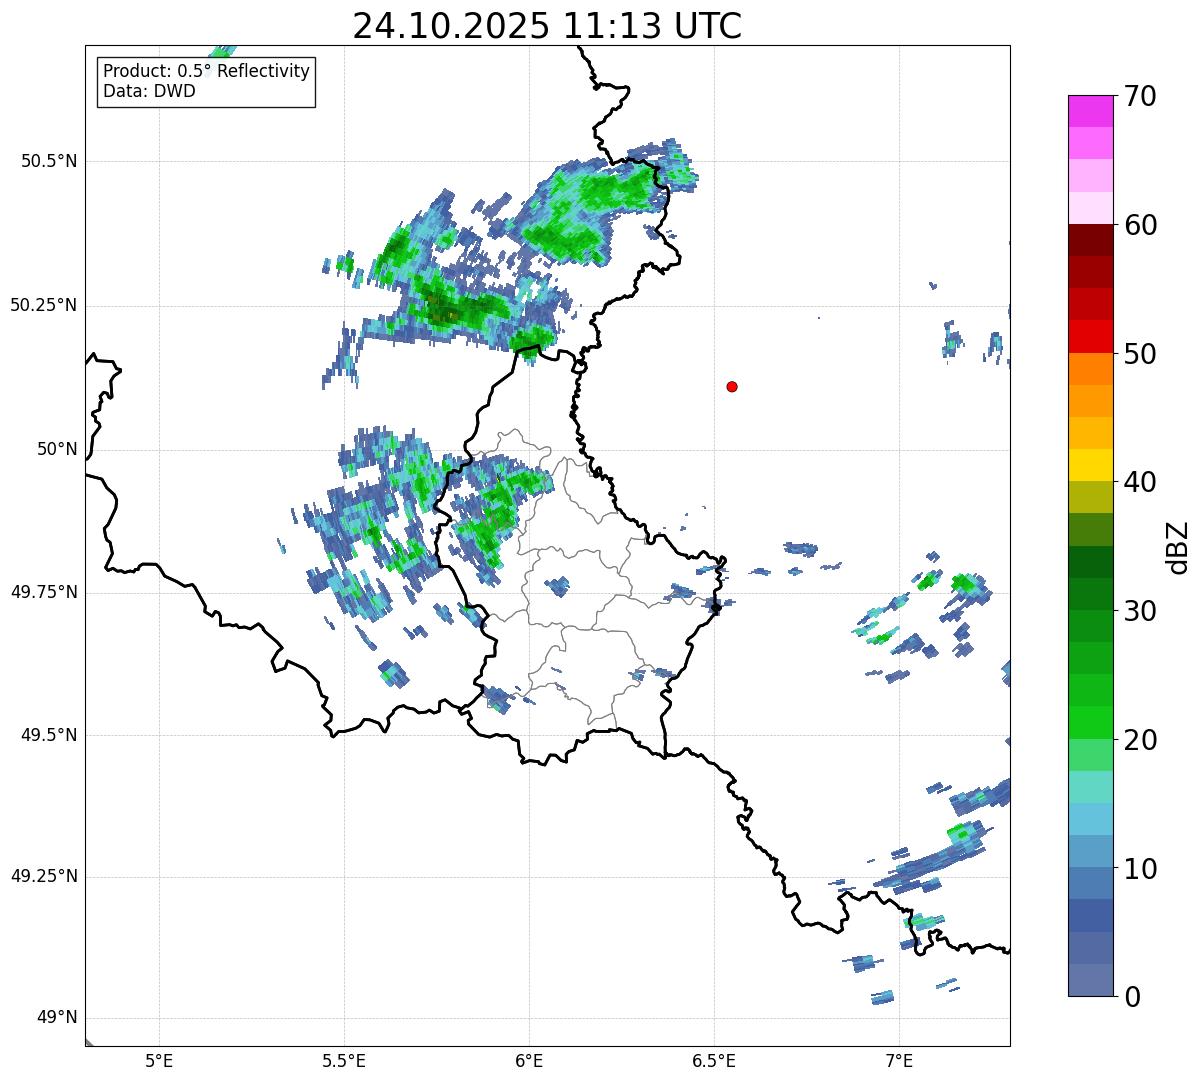This screenshot has height=1081, width=1202.
Task: Click the 'Product: 0.5° Reflectivity' label
Action: (206, 72)
